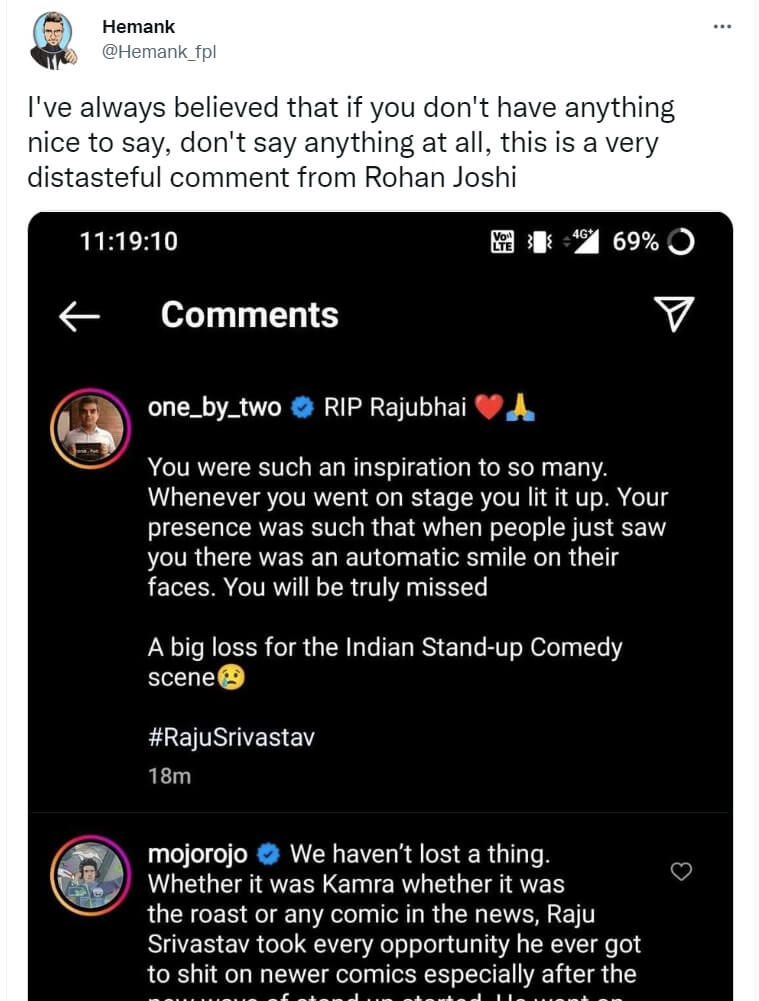Image resolution: width=759 pixels, height=1001 pixels.
Task: Click the vibrate mode status icon
Action: 539,242
